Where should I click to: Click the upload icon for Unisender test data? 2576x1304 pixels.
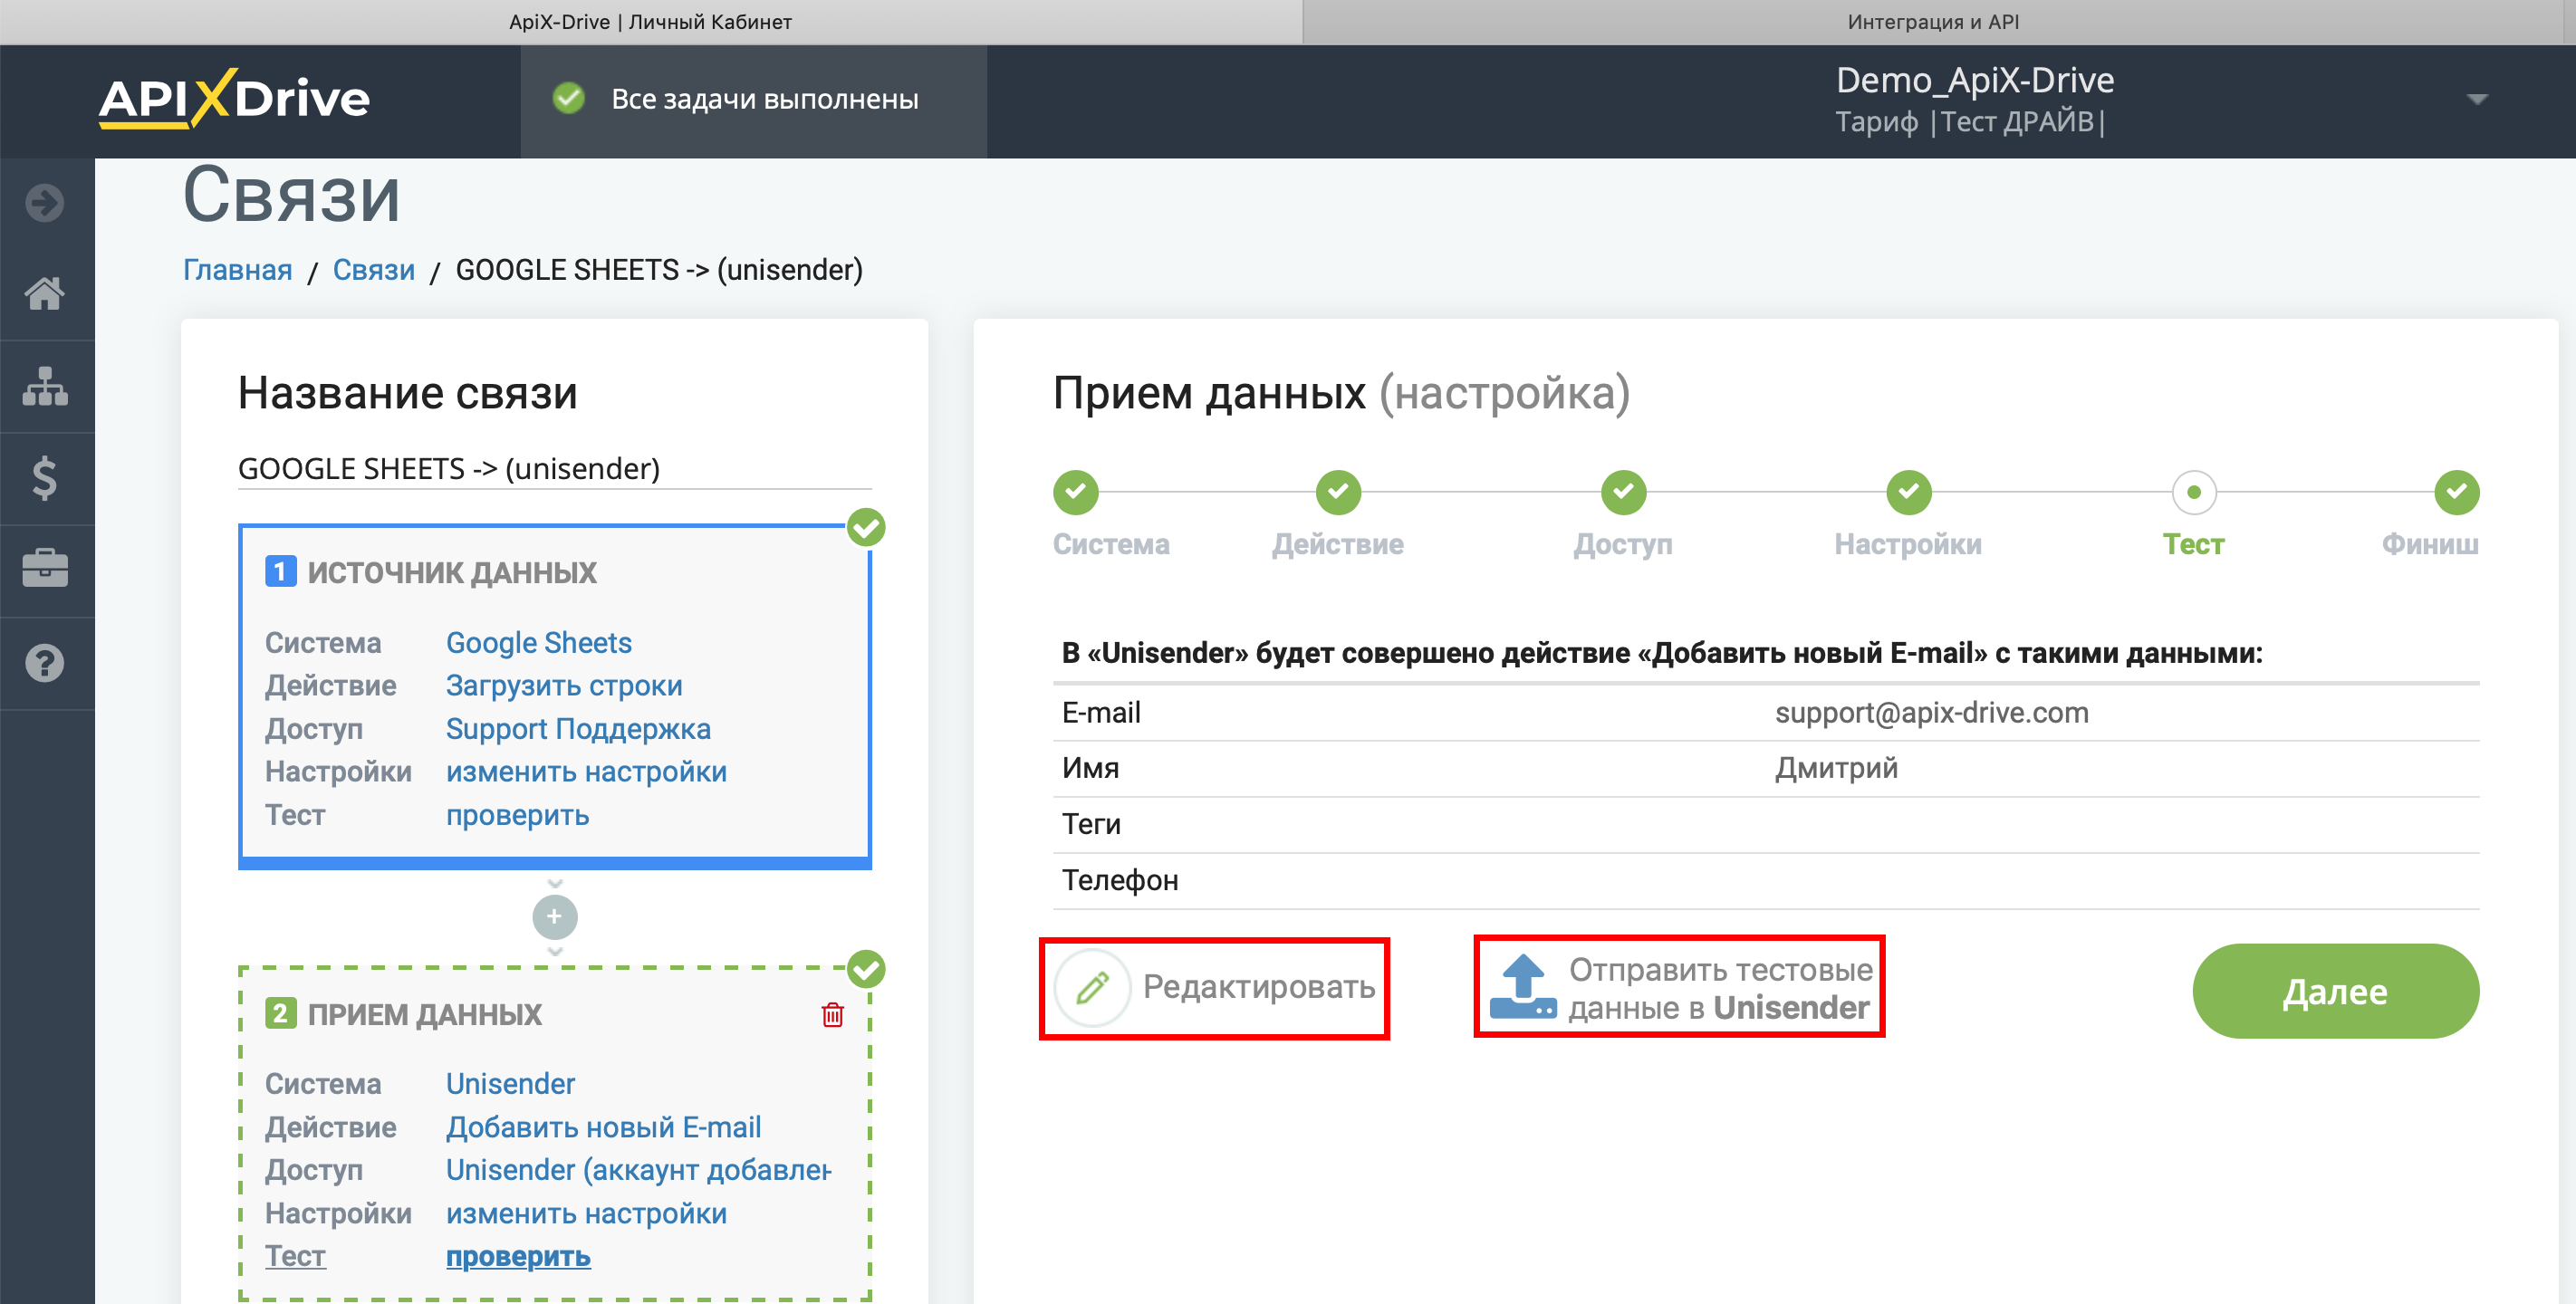tap(1522, 987)
